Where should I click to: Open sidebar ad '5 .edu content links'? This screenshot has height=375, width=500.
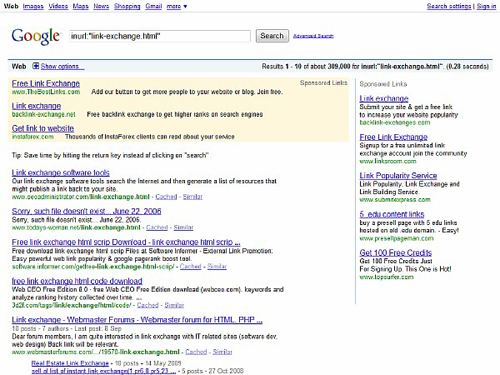[x=392, y=214]
